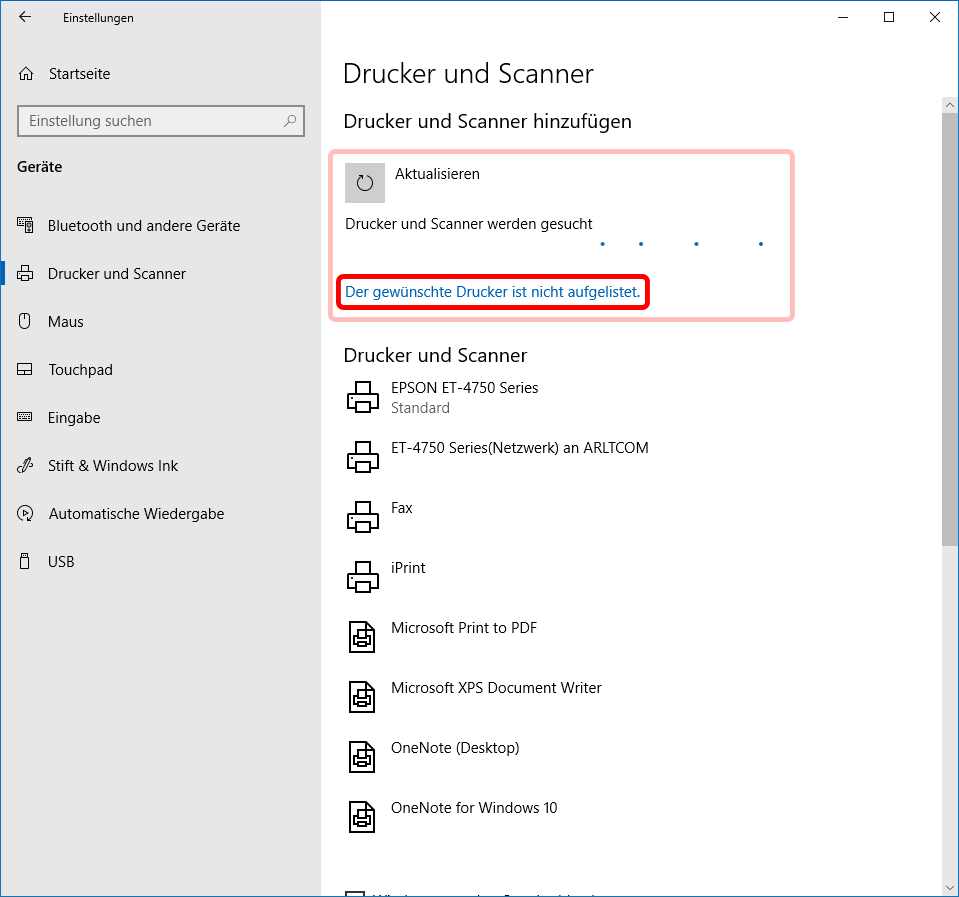
Task: Select Microsoft Print to PDF icon
Action: [362, 638]
